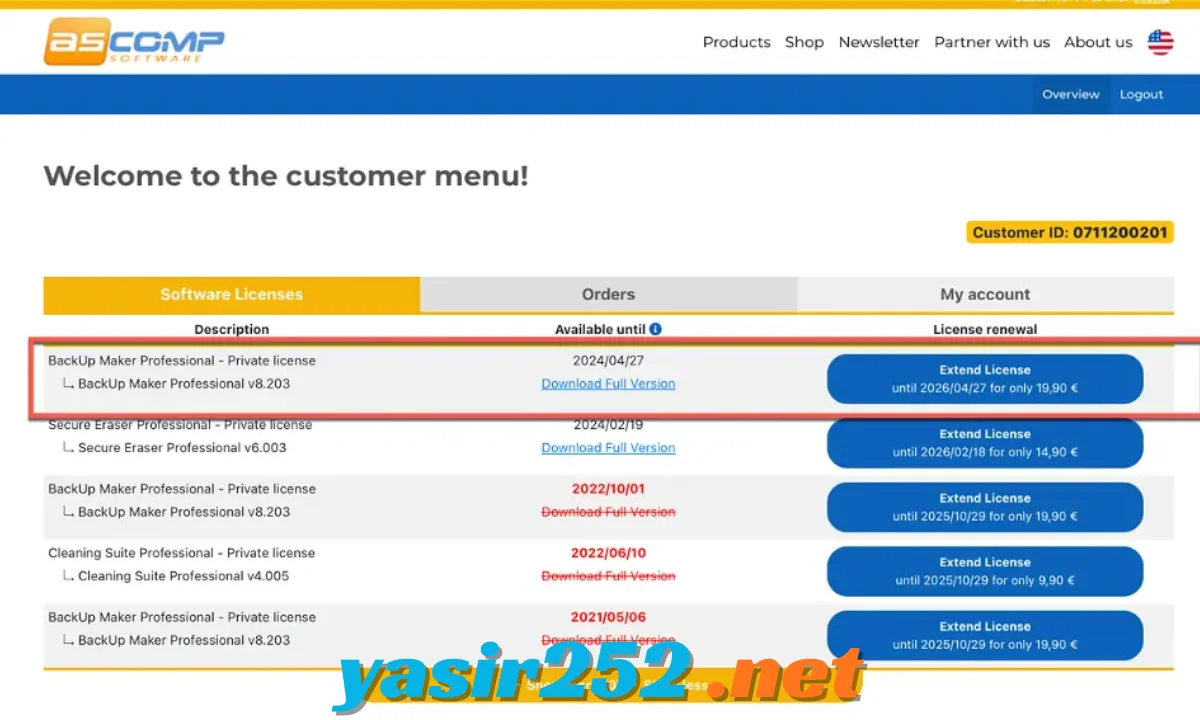This screenshot has width=1200, height=720.
Task: Extend the BackUp Maker license expired 2021/05/06
Action: (985, 635)
